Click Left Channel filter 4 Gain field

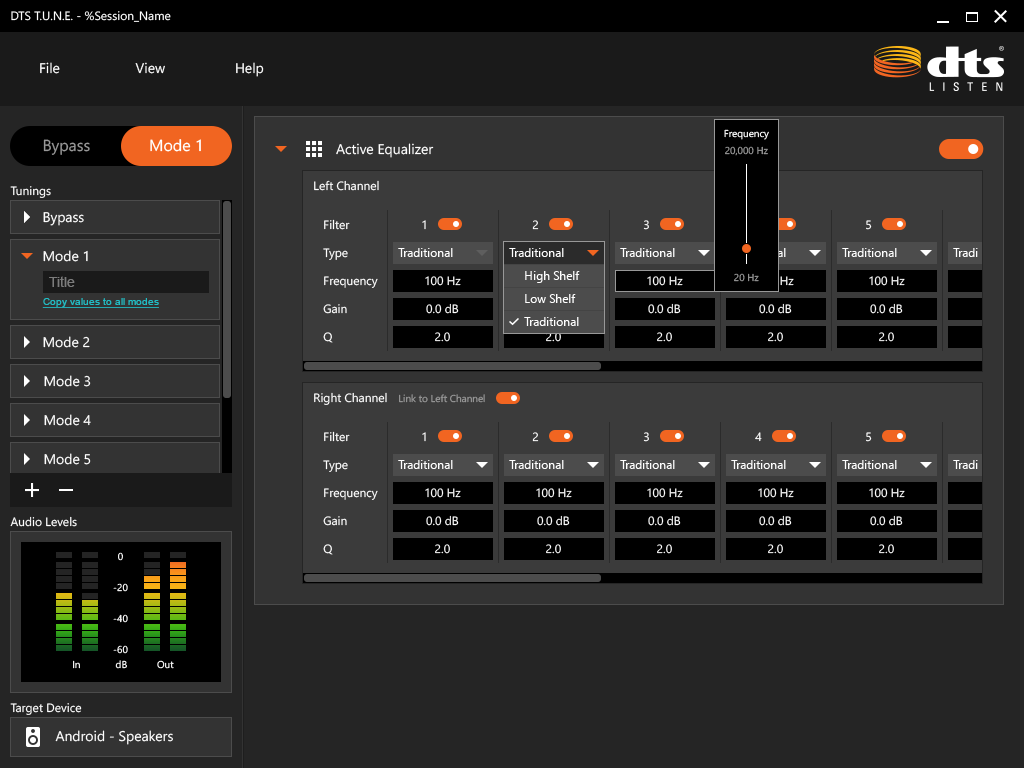click(776, 309)
